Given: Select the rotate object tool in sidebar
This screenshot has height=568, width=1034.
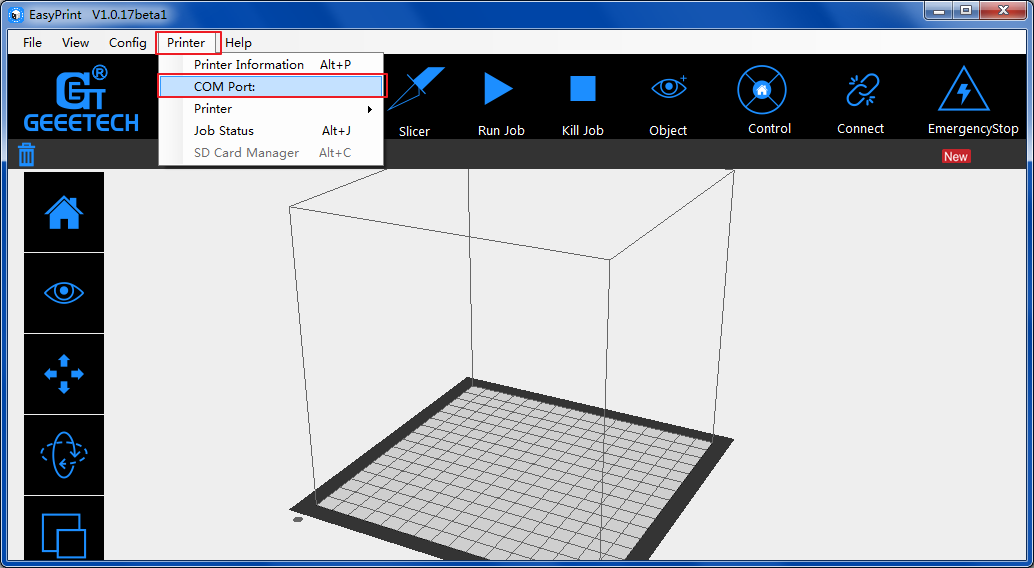Looking at the screenshot, I should 64,455.
